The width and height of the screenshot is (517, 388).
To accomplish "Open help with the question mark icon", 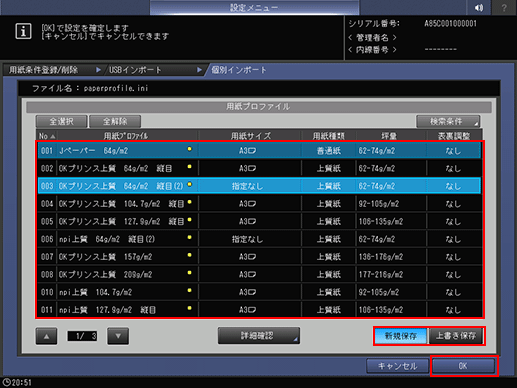I will (504, 7).
